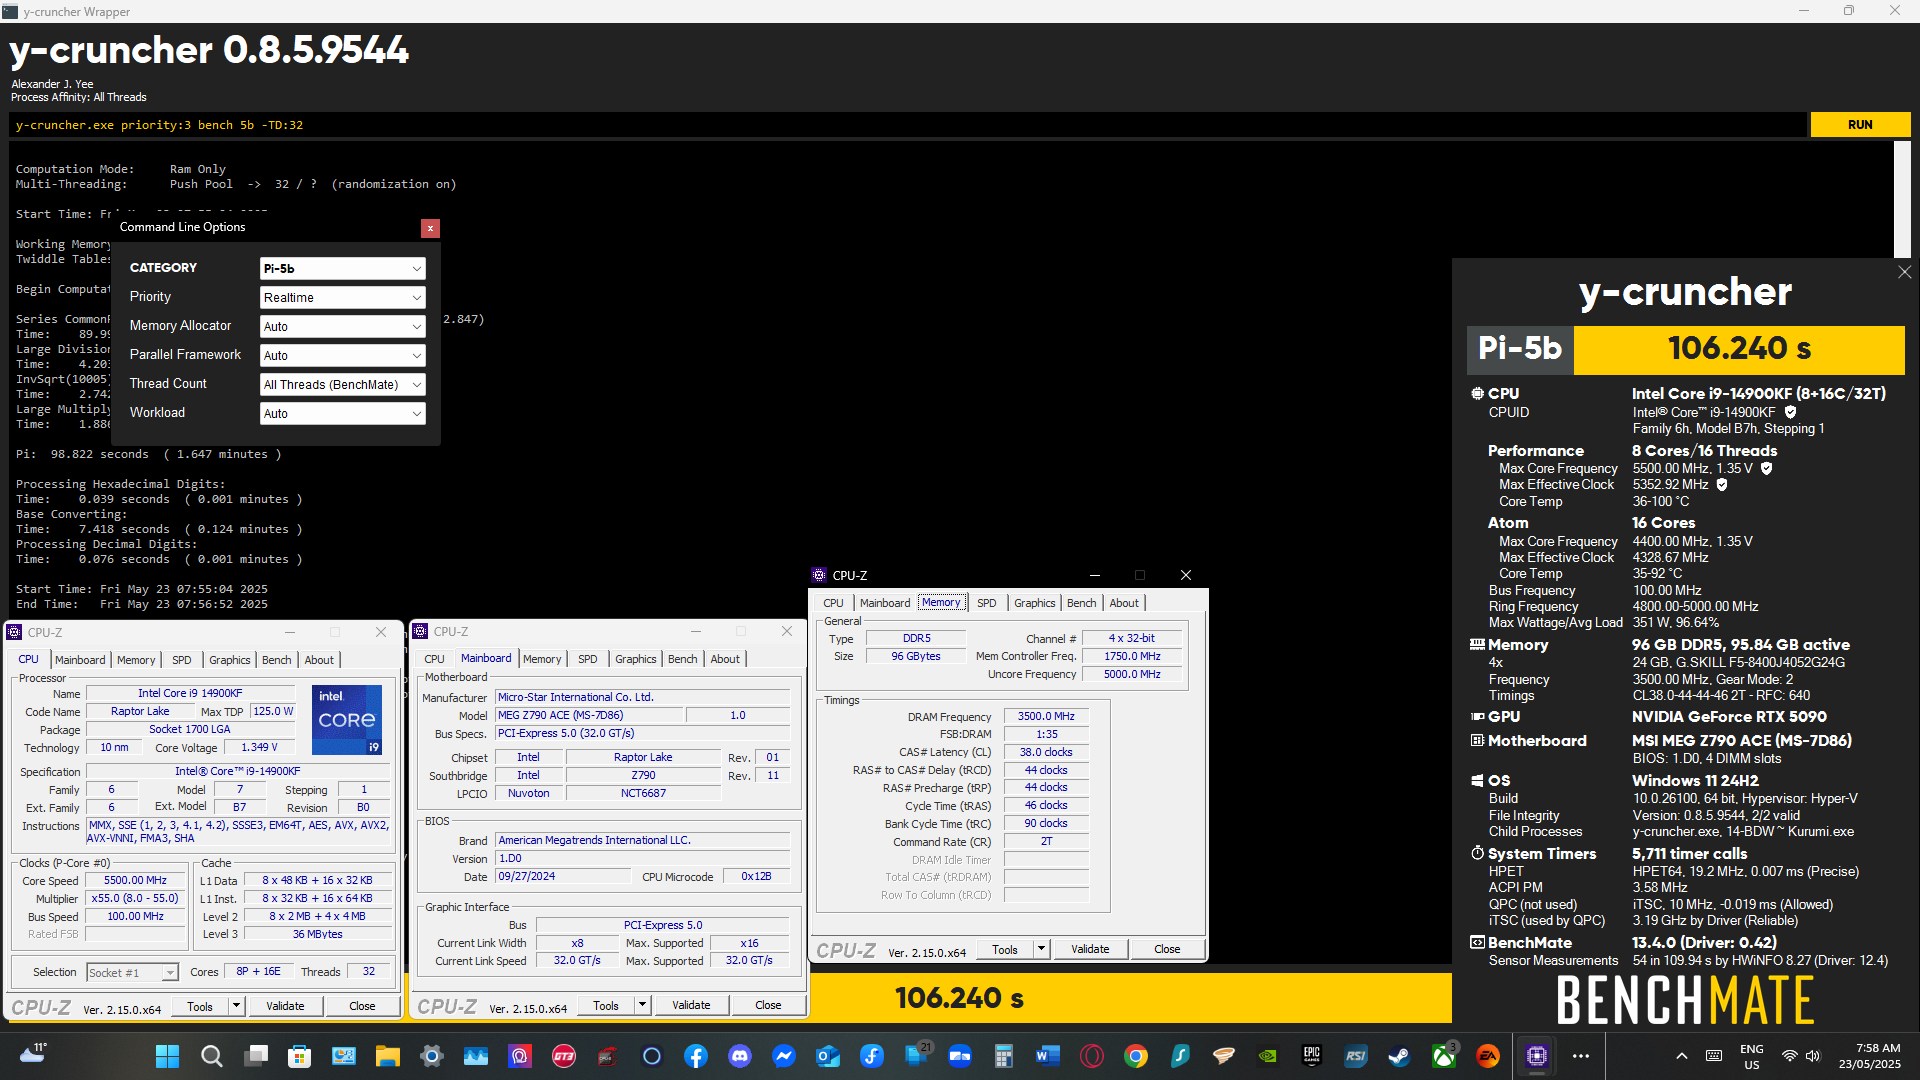
Task: Open BenchMate purple chip taskbar icon
Action: click(x=1536, y=1056)
